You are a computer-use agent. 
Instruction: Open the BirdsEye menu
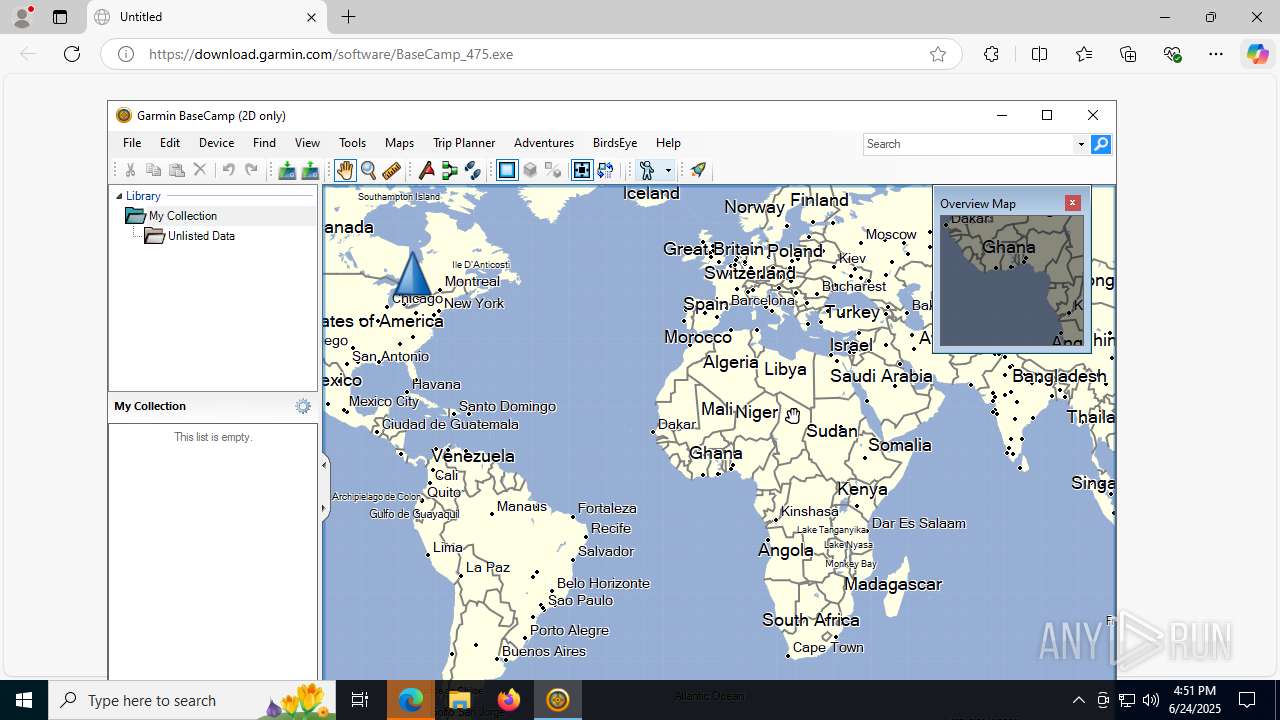615,143
